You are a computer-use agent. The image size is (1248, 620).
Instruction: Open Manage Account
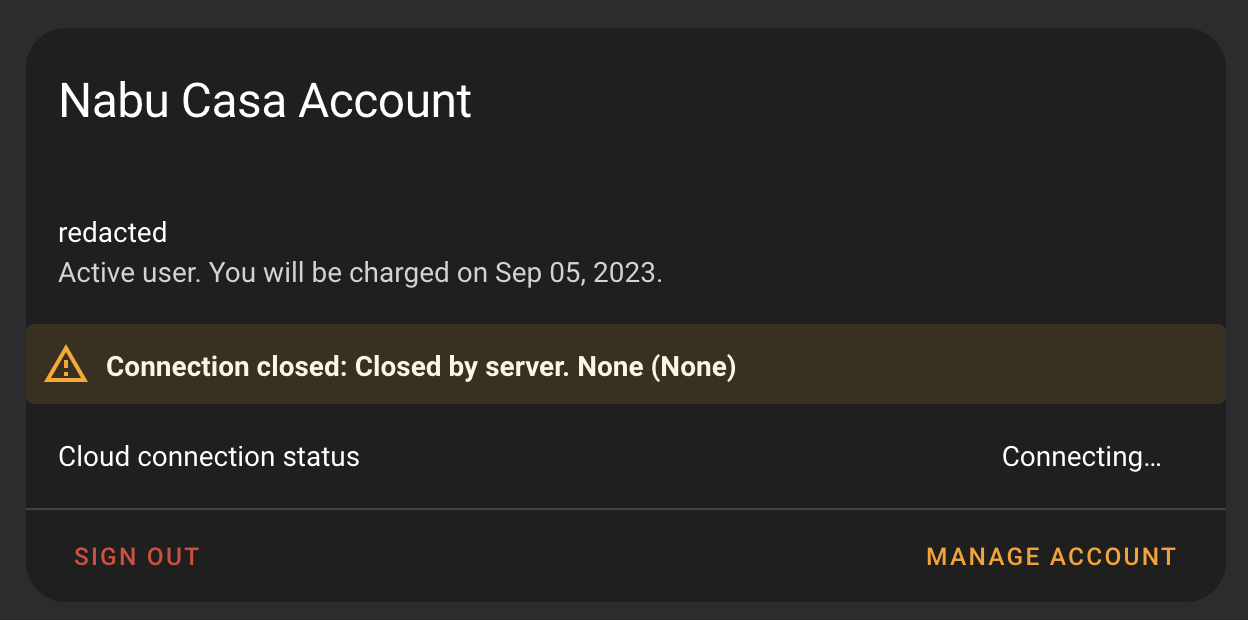(x=1050, y=556)
